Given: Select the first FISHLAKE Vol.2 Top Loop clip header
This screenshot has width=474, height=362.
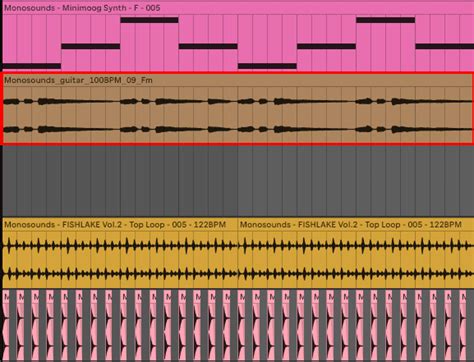Looking at the screenshot, I should pos(120,225).
